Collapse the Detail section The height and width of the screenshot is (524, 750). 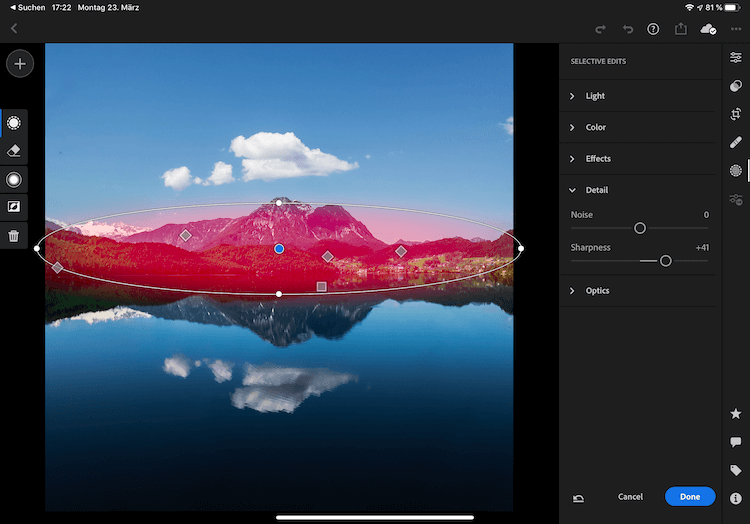[638, 190]
